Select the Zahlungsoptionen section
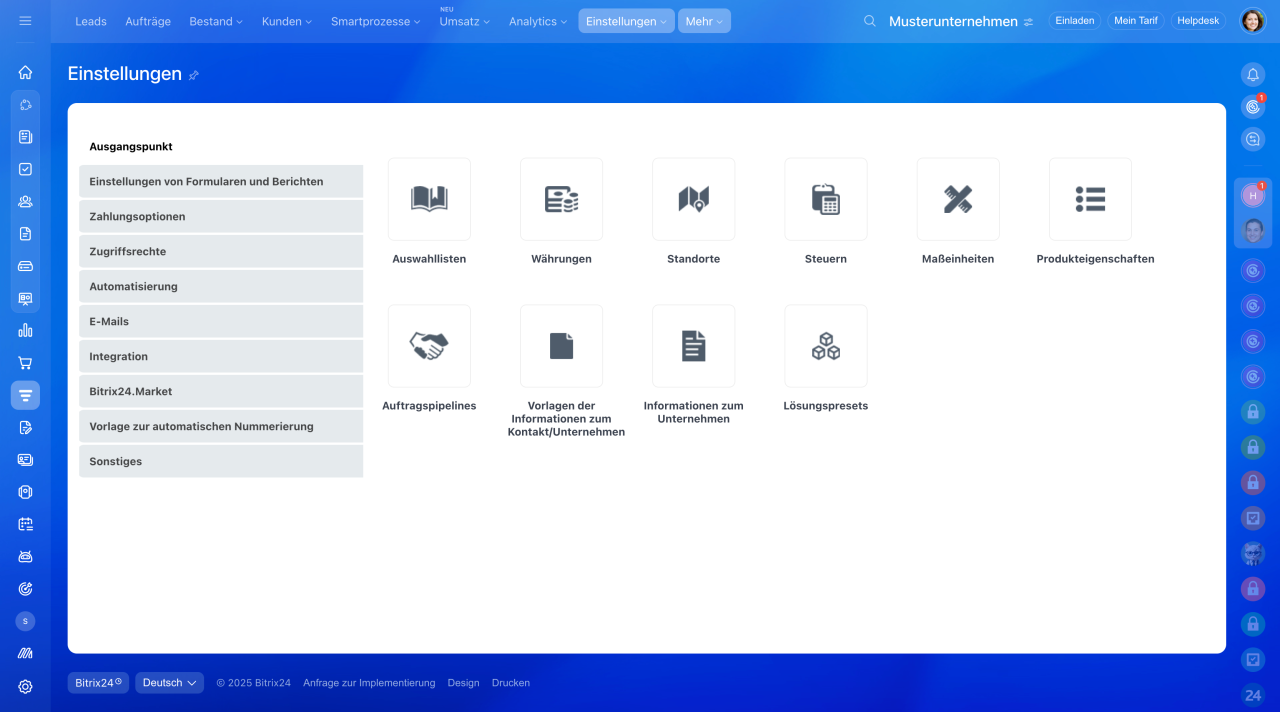The width and height of the screenshot is (1280, 712). 221,216
